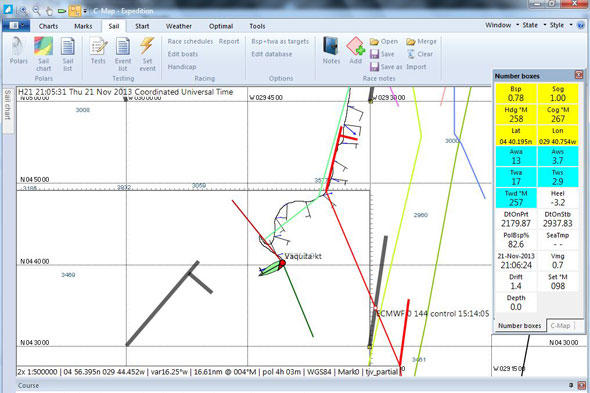Expand the Style dropdown menu

tap(561, 25)
